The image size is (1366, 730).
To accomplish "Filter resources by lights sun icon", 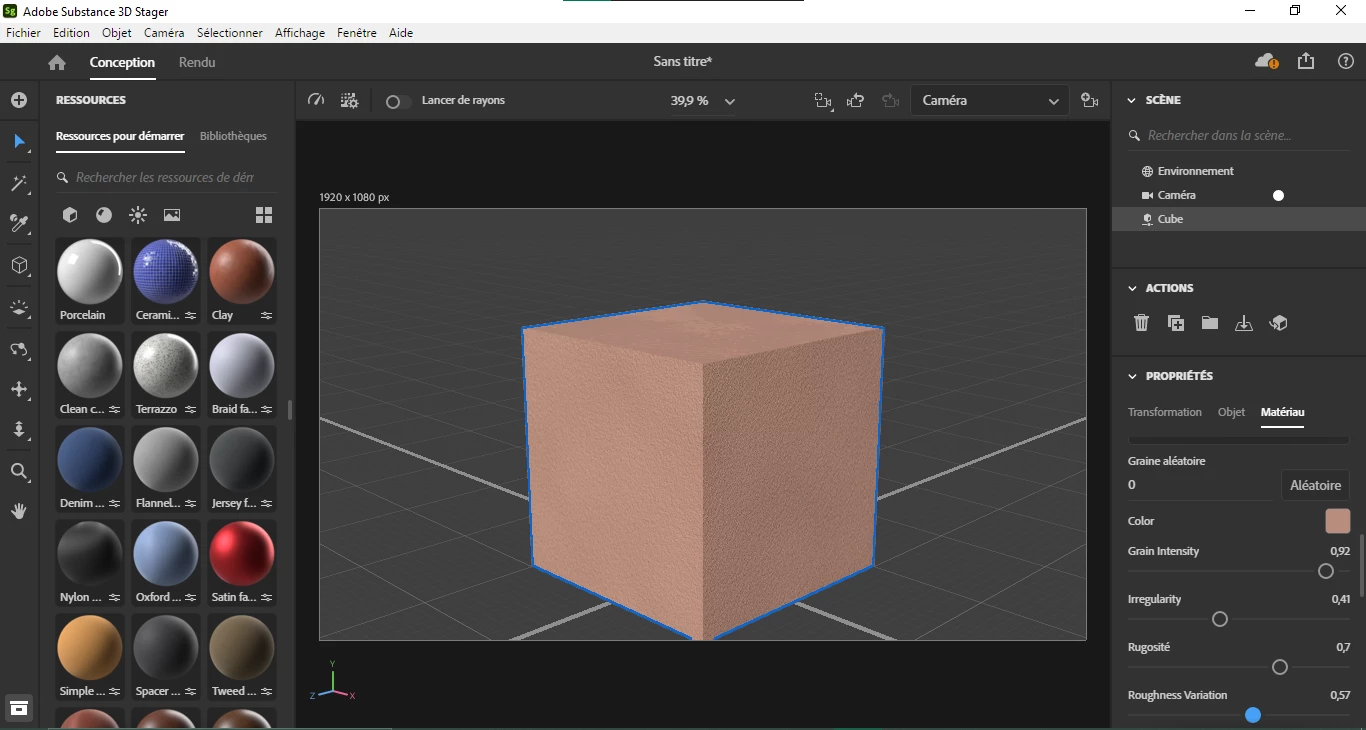I will (138, 215).
